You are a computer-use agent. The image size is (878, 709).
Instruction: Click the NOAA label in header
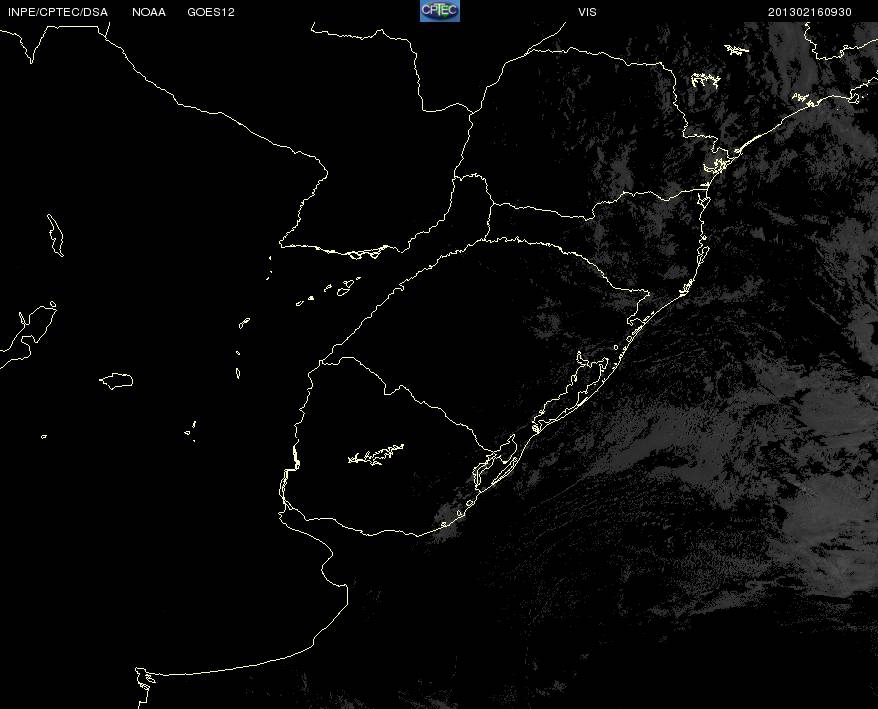[x=149, y=12]
